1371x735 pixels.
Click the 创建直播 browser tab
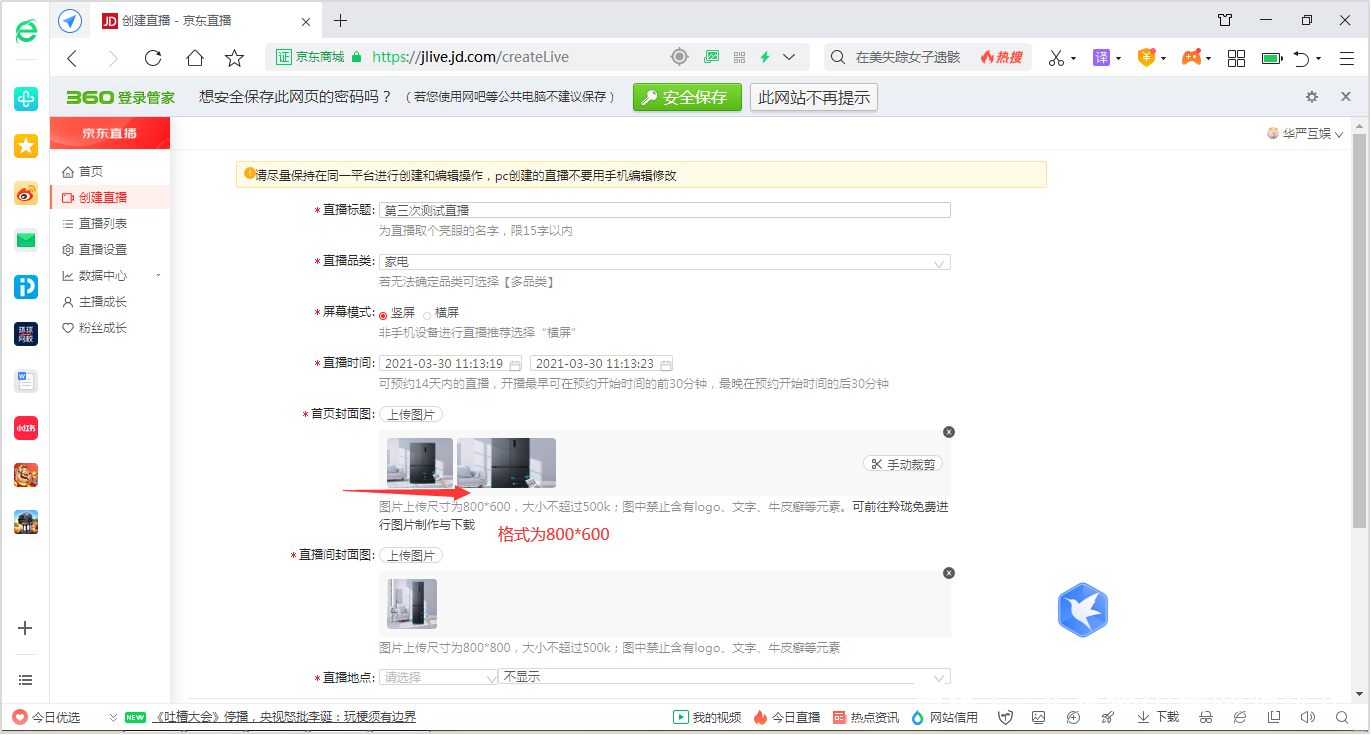[x=175, y=20]
